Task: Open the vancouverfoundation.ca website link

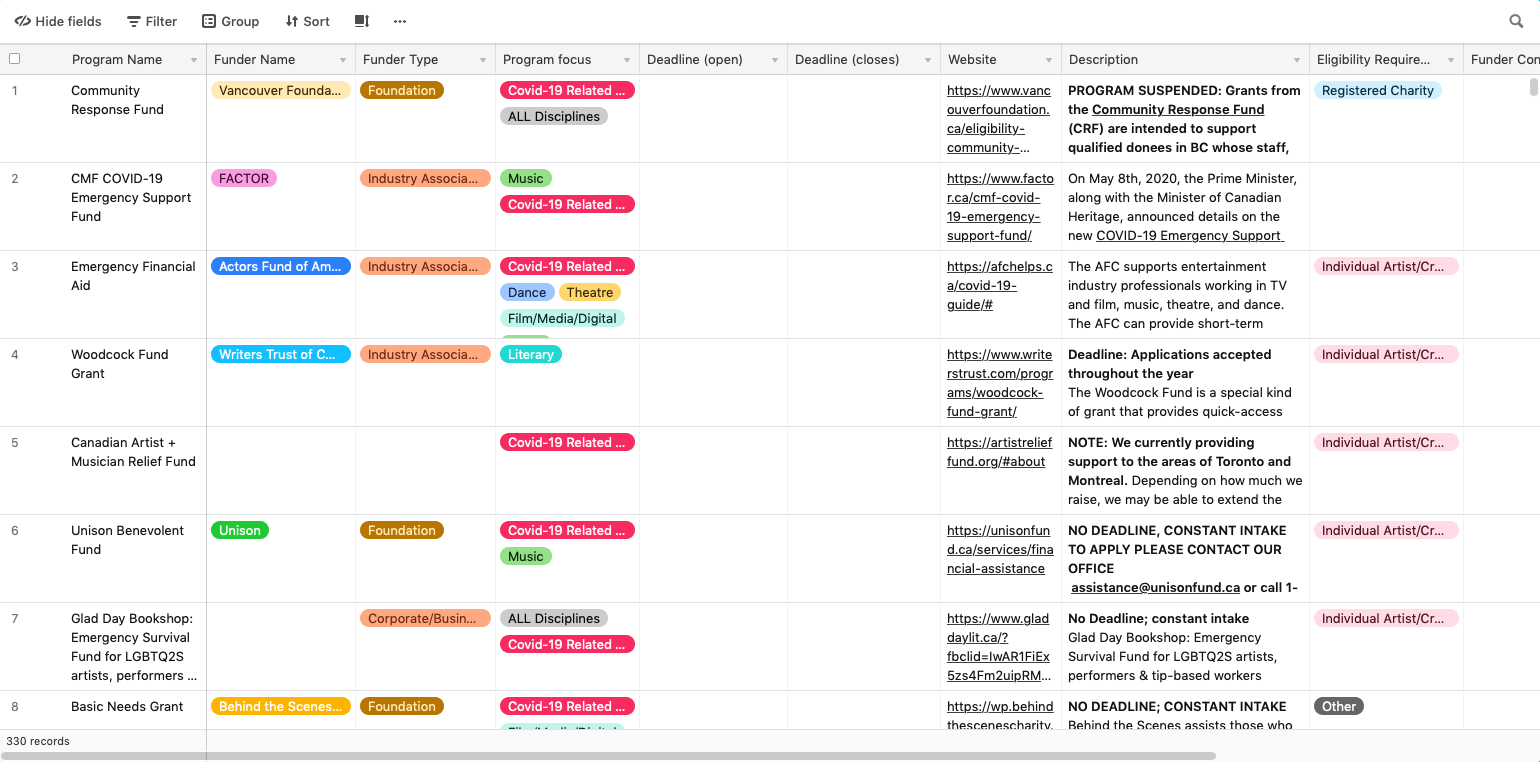Action: 999,119
